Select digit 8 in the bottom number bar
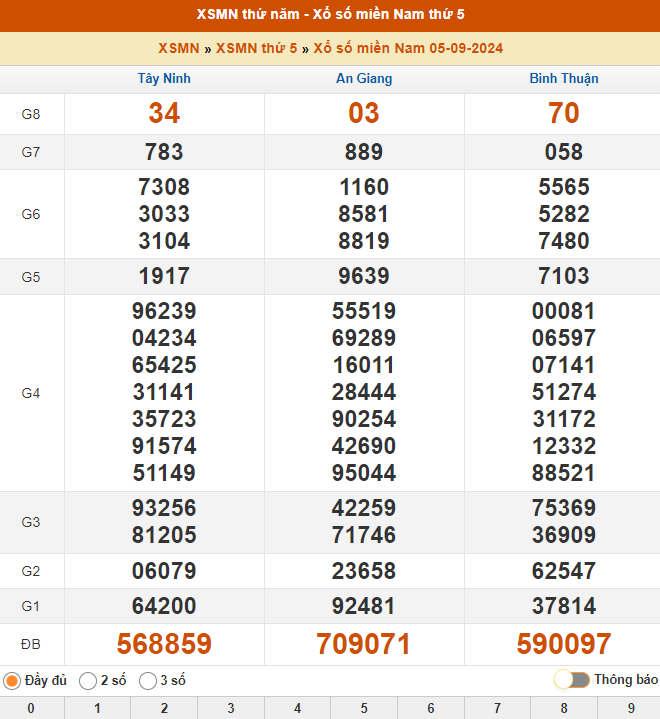Image resolution: width=660 pixels, height=719 pixels. (564, 708)
